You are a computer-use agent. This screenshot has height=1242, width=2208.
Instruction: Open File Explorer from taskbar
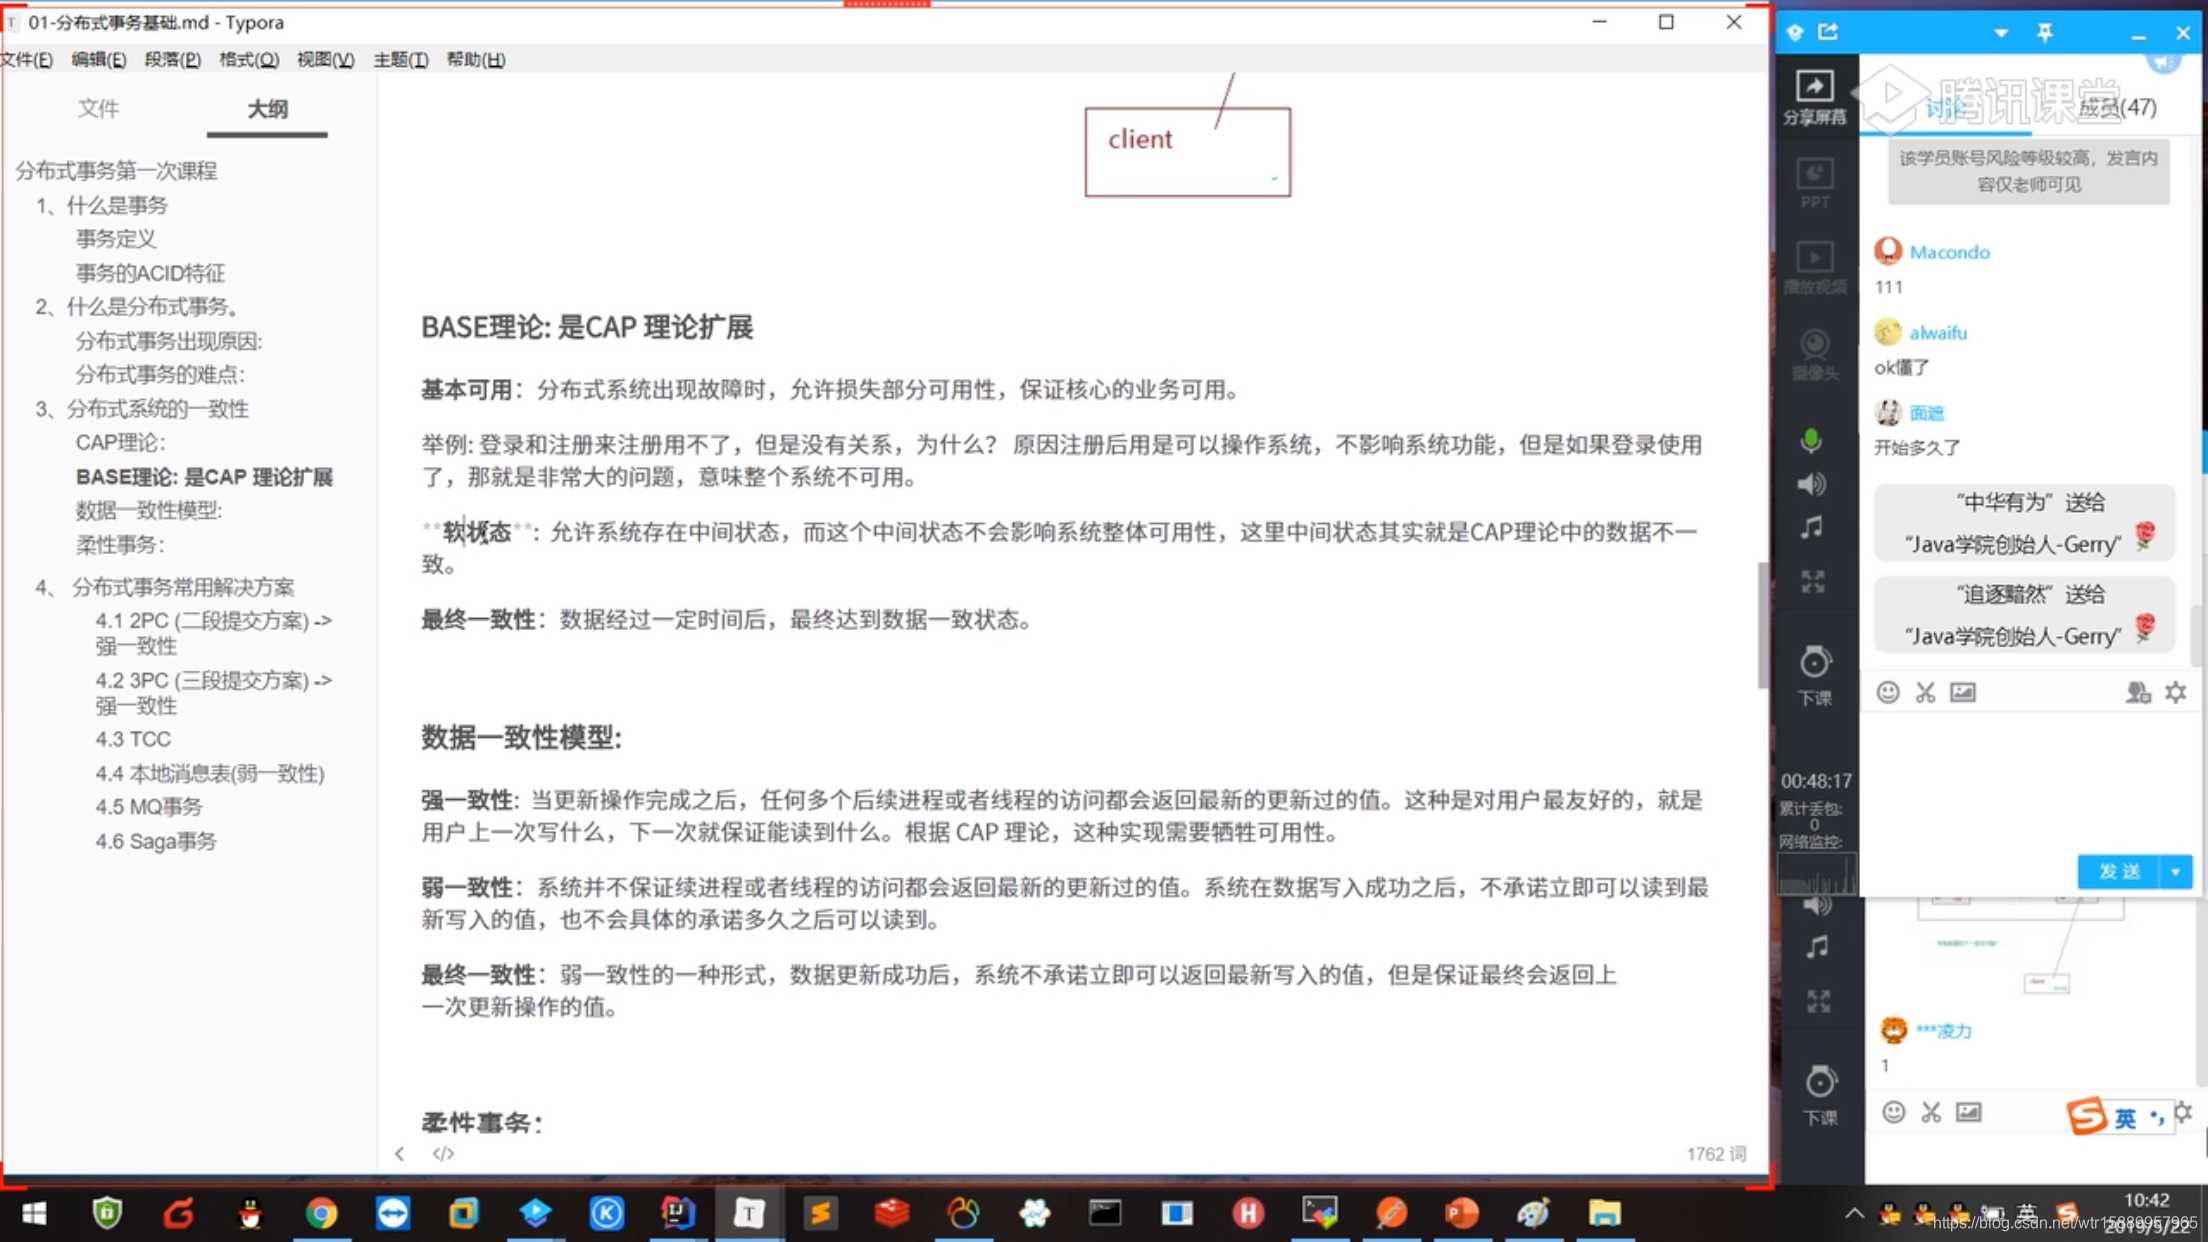1604,1213
